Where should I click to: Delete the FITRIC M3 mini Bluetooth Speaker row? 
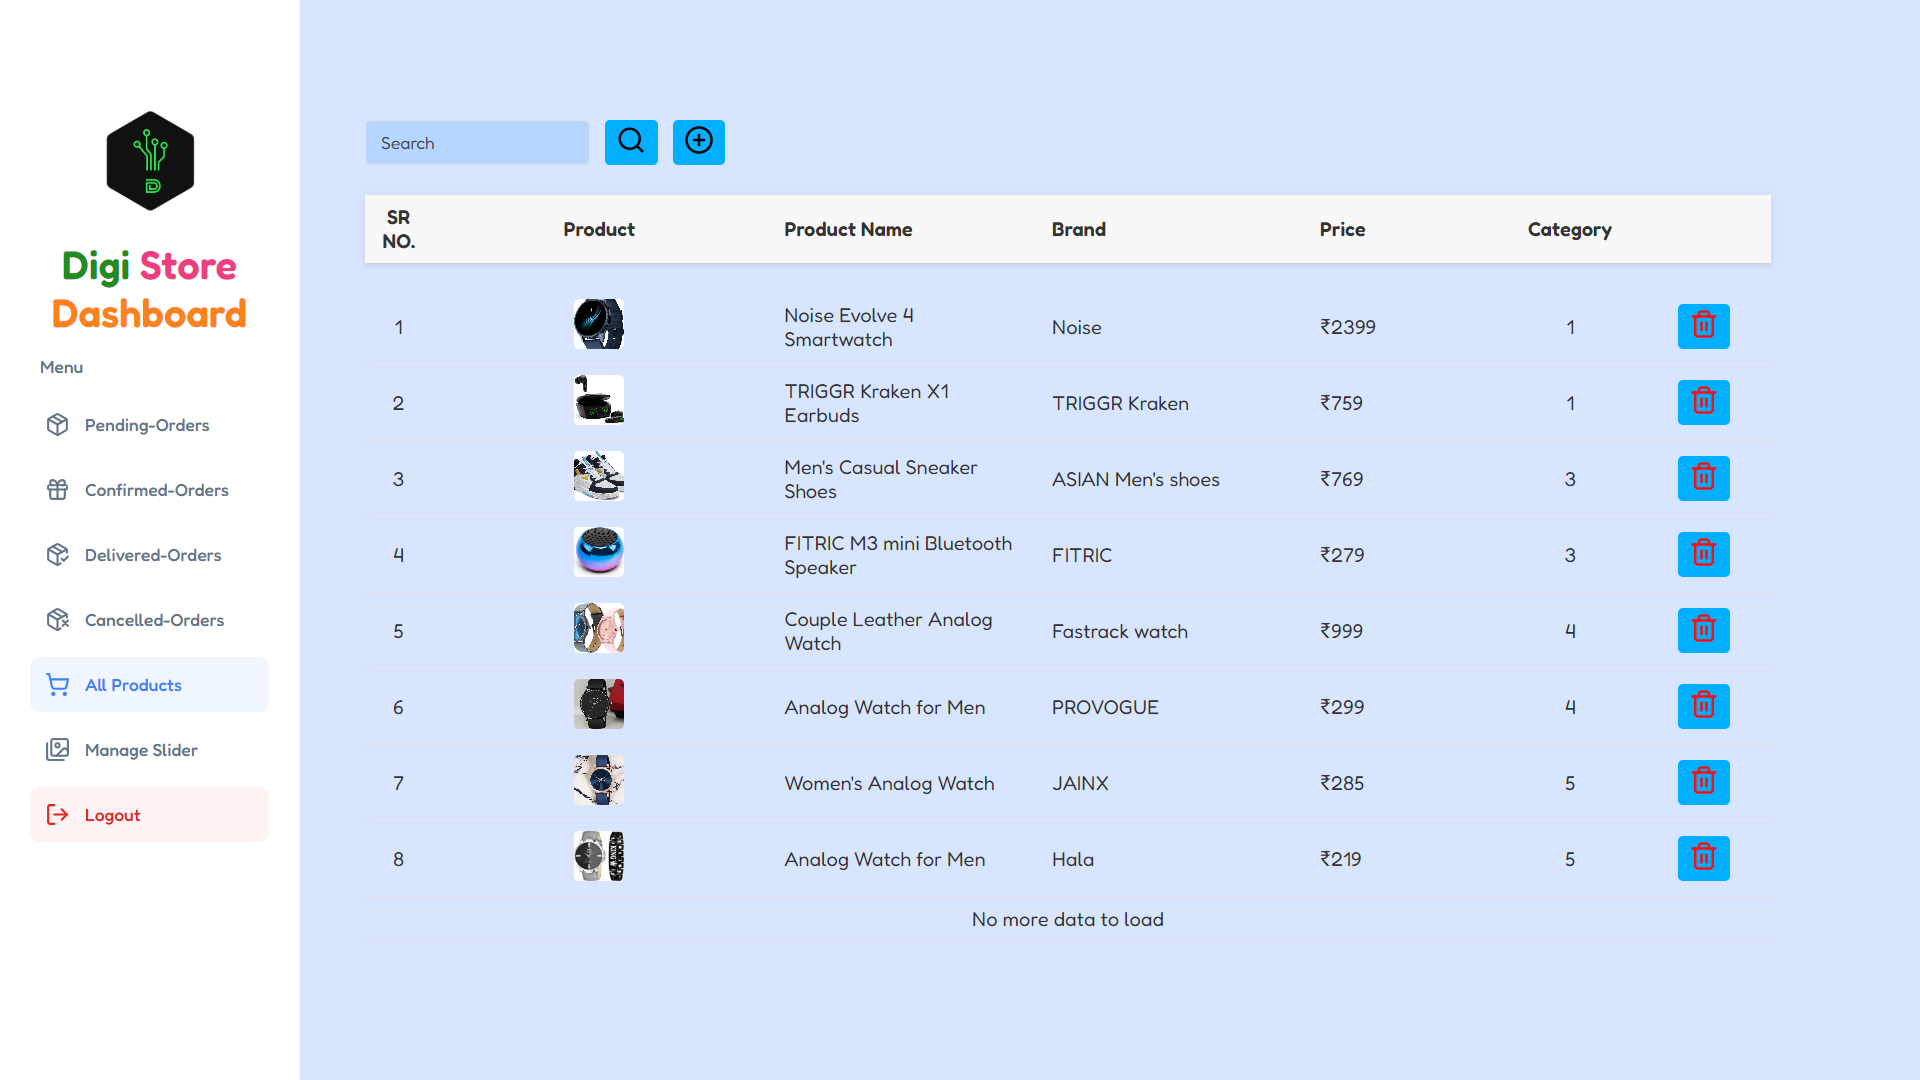tap(1704, 555)
